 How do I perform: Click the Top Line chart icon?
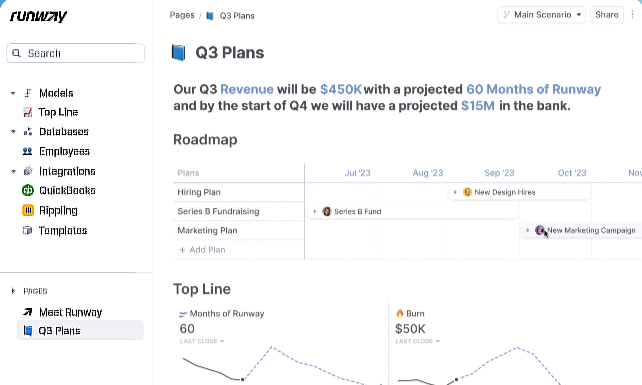pos(27,112)
